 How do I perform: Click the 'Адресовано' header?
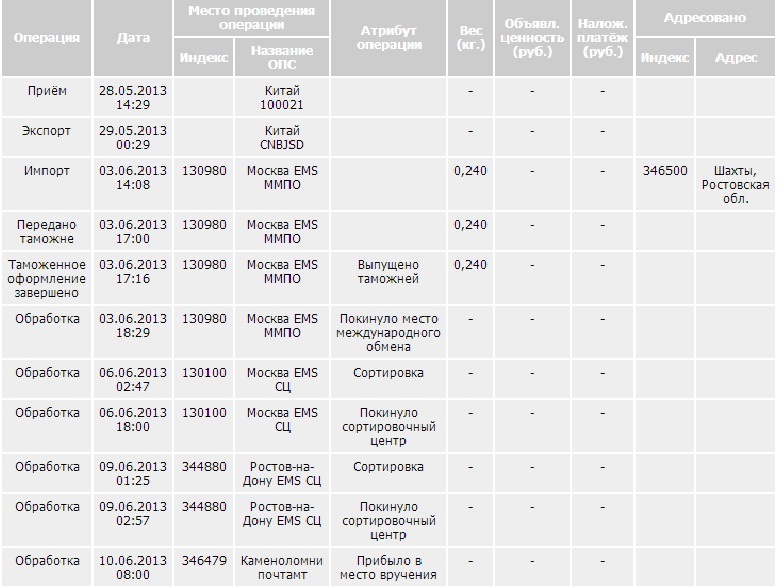(x=705, y=18)
